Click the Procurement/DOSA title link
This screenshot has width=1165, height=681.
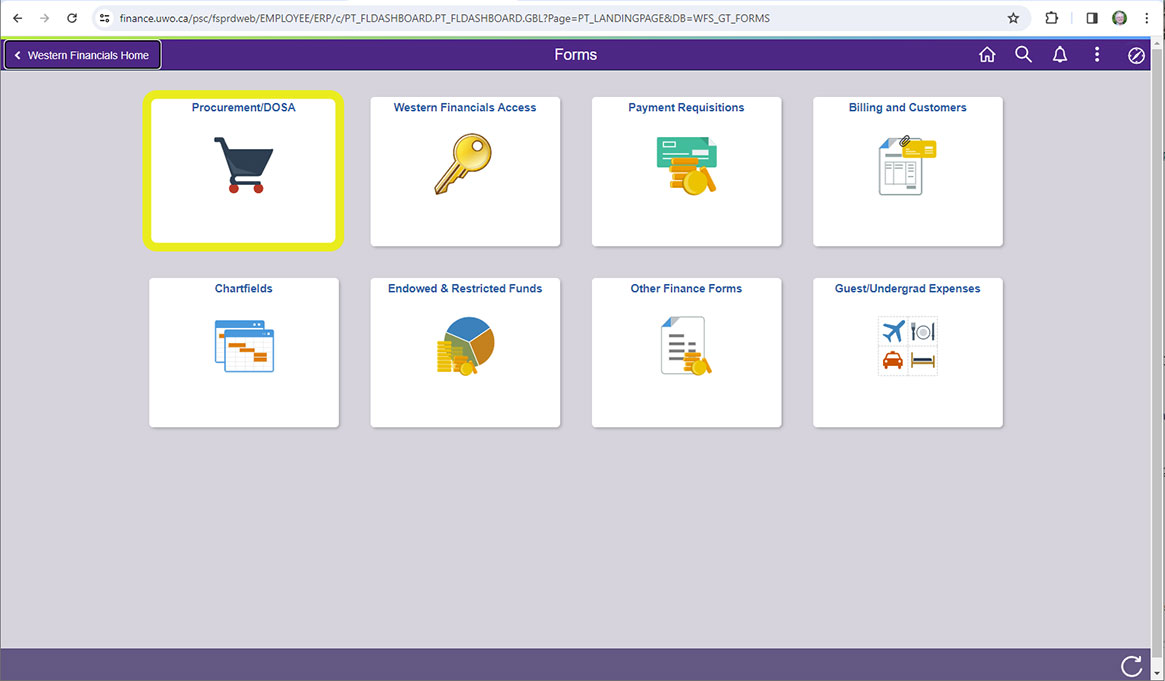pyautogui.click(x=244, y=108)
